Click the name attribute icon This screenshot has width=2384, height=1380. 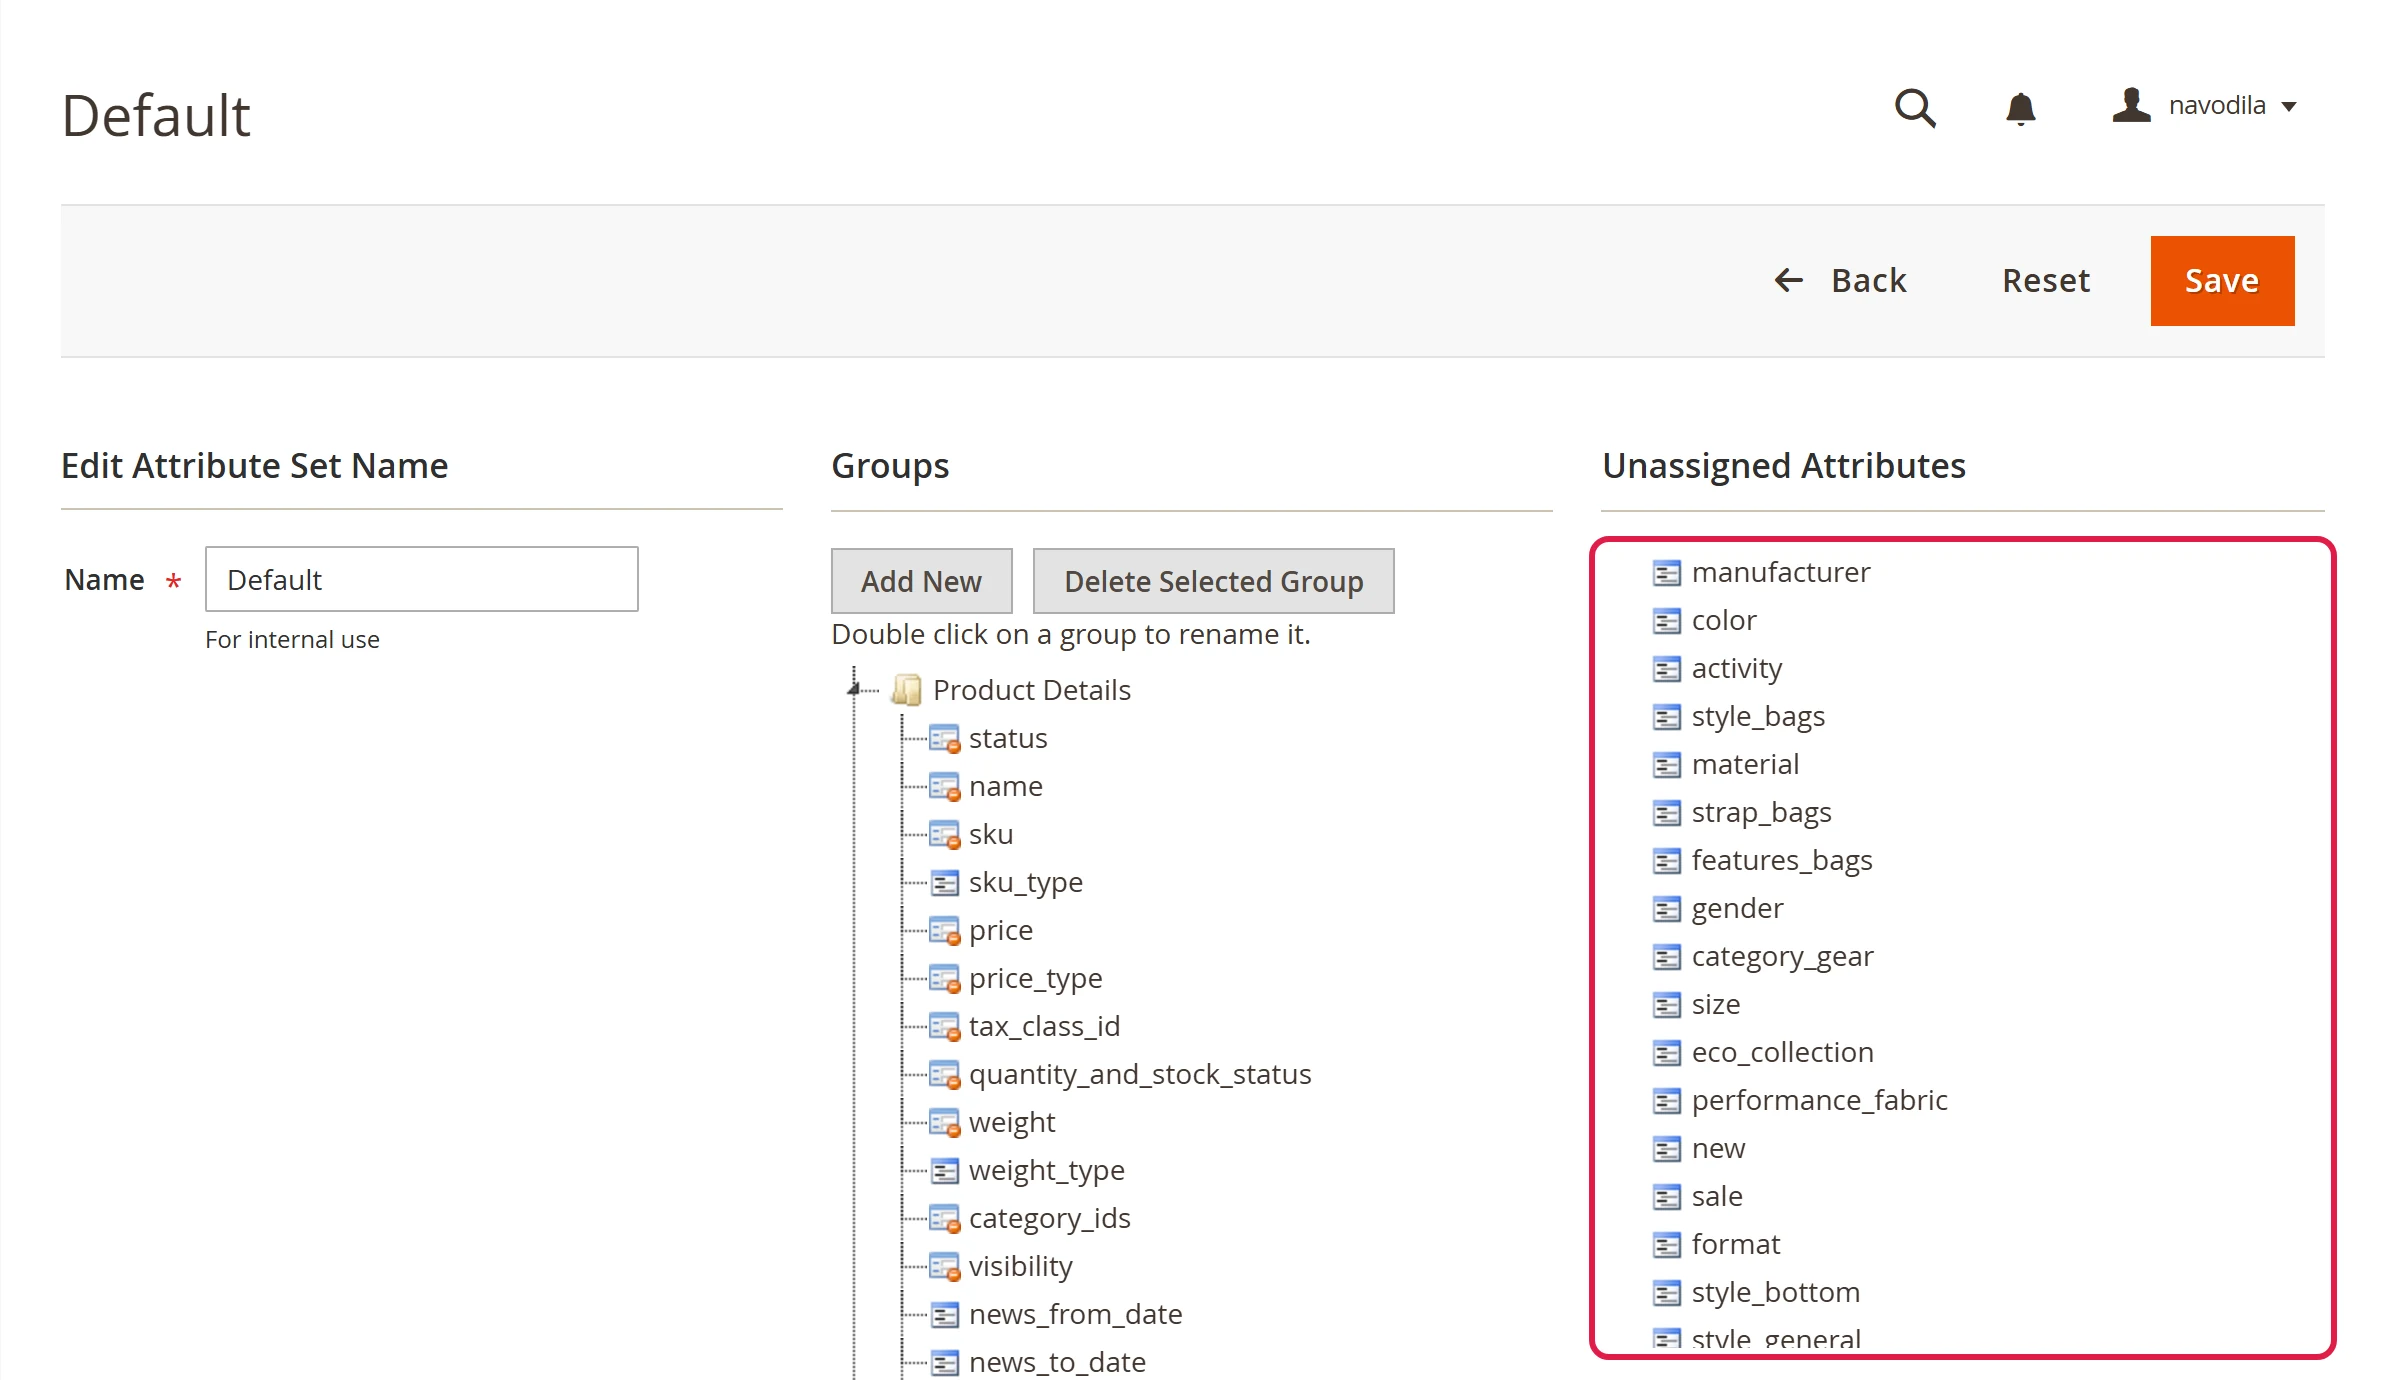(x=944, y=787)
